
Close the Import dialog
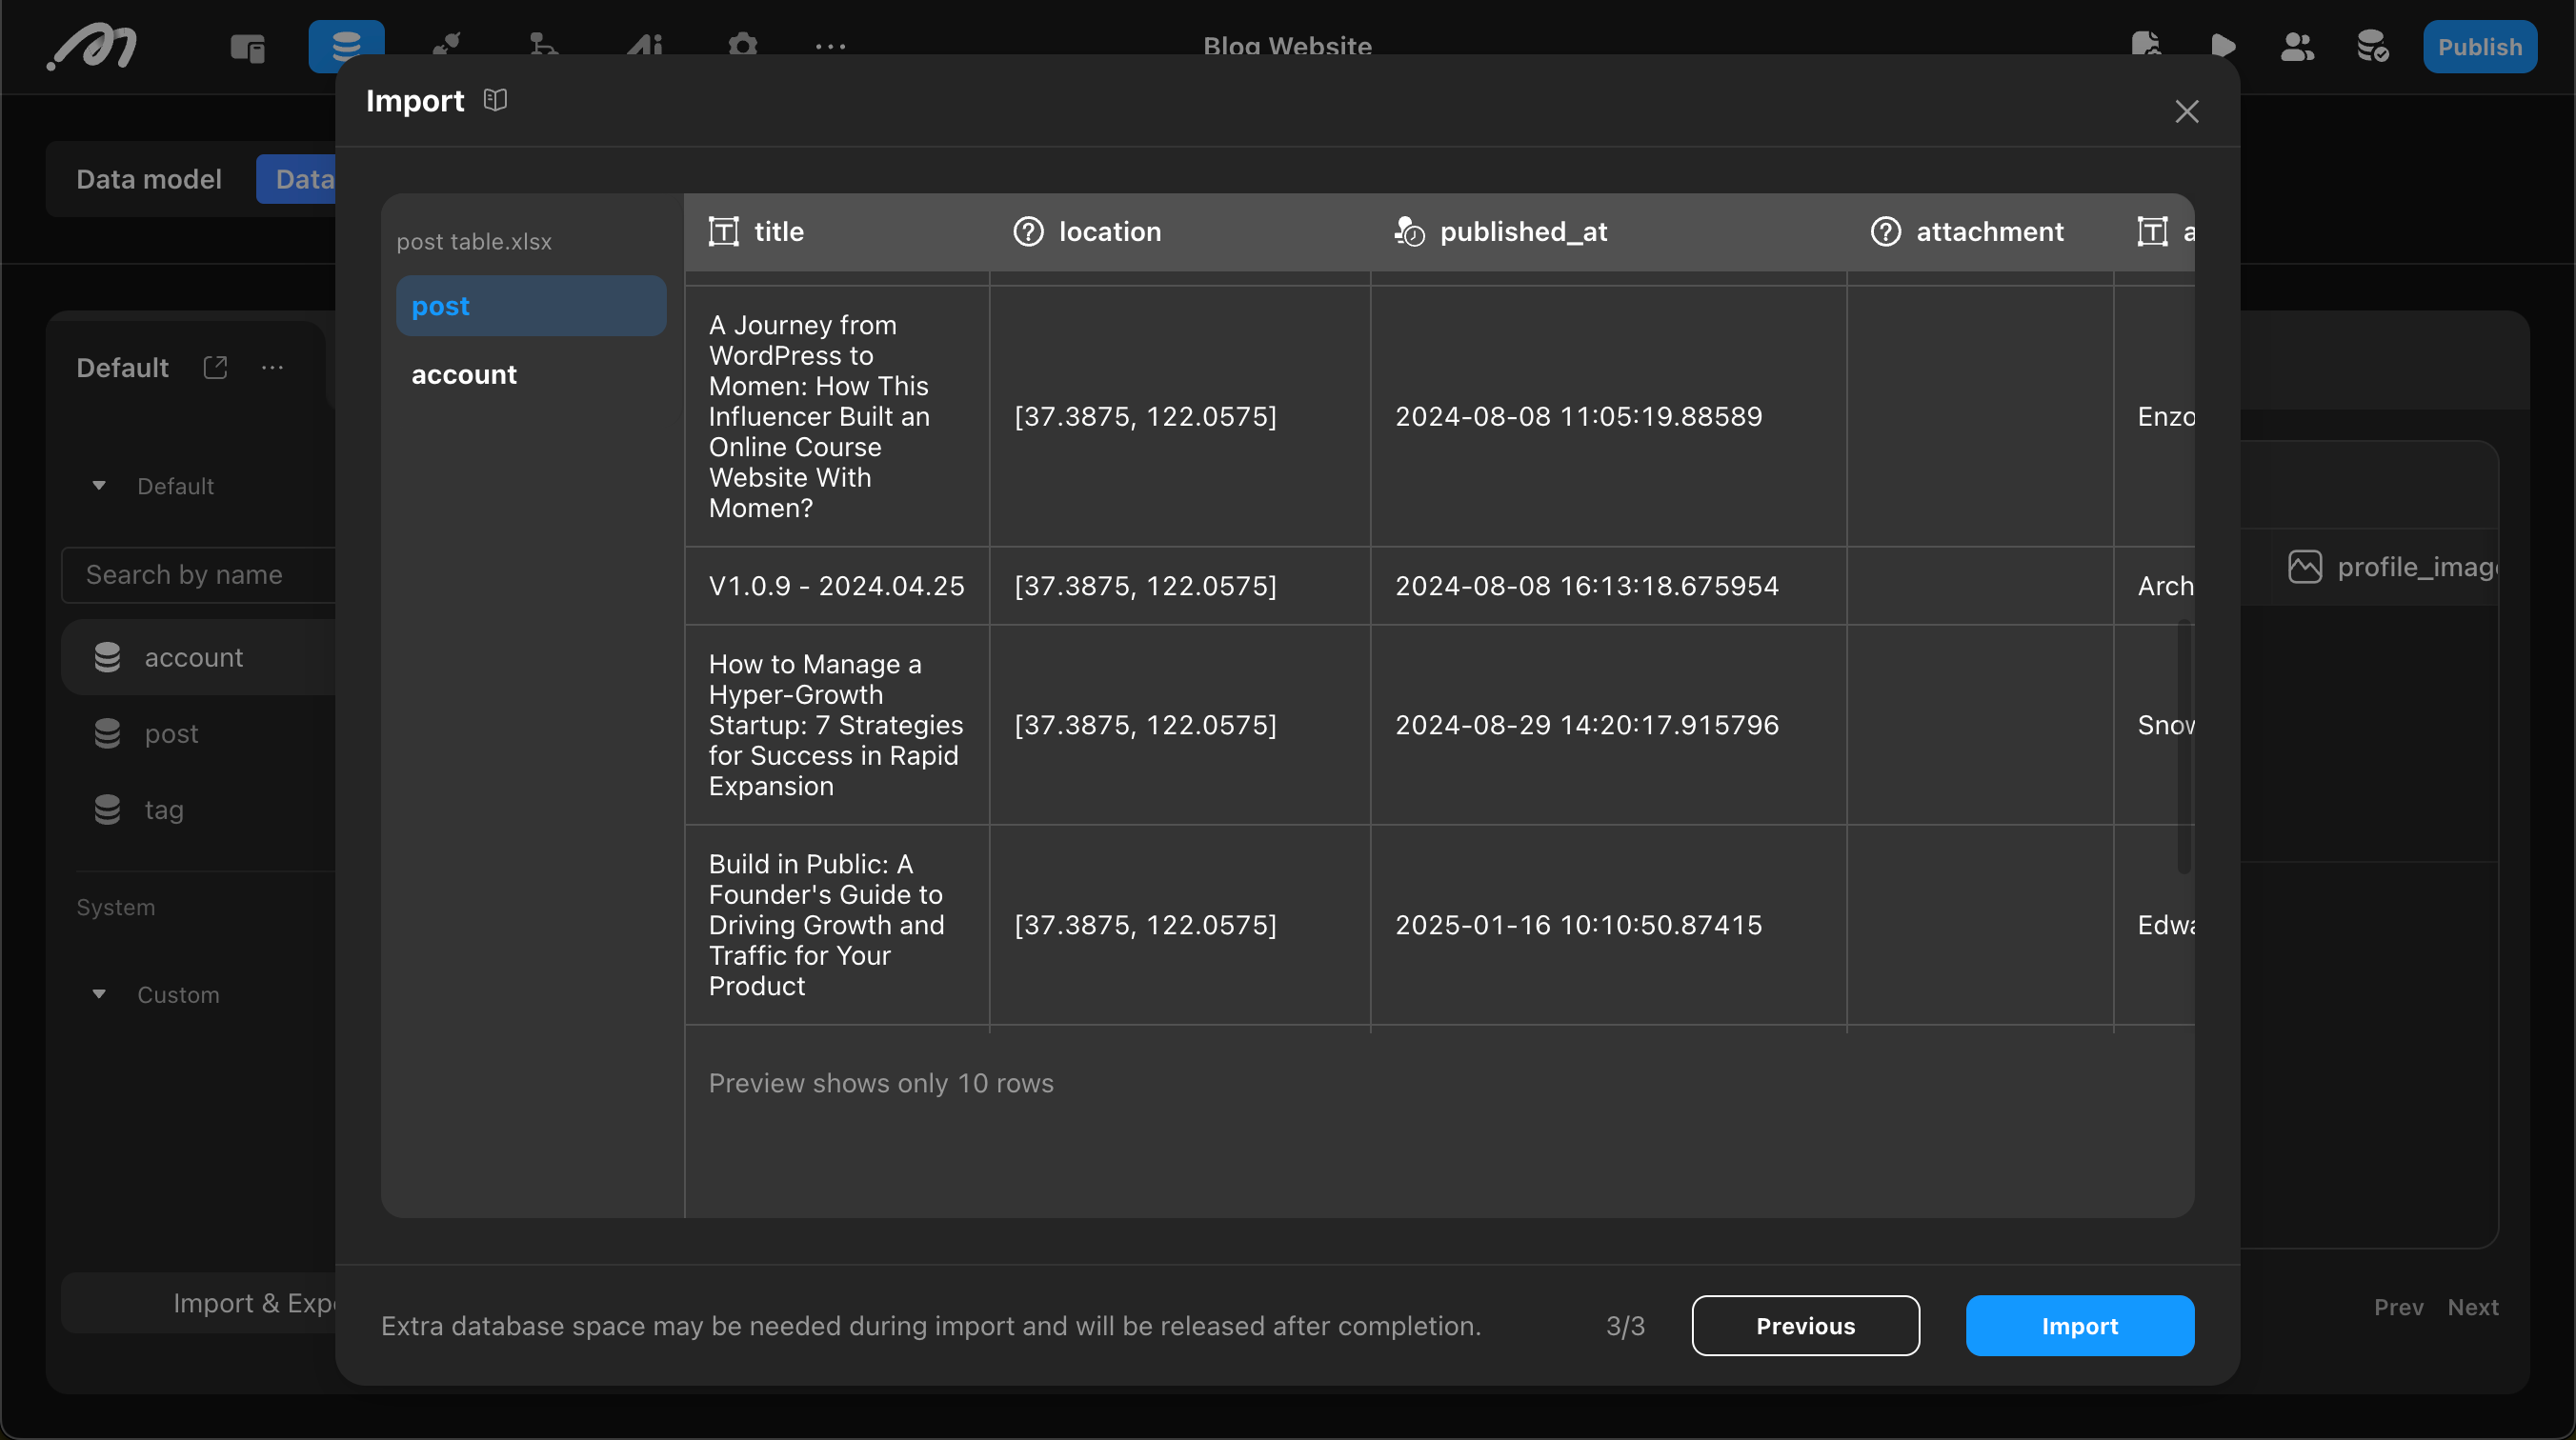[2186, 111]
